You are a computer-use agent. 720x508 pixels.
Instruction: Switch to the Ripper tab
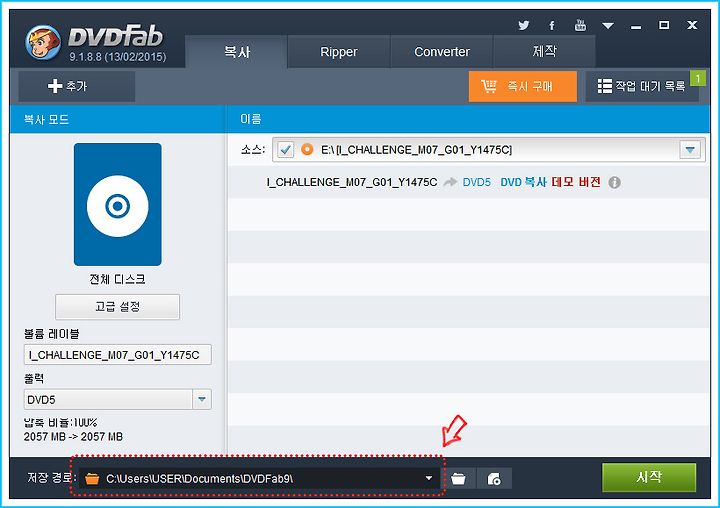[x=339, y=51]
